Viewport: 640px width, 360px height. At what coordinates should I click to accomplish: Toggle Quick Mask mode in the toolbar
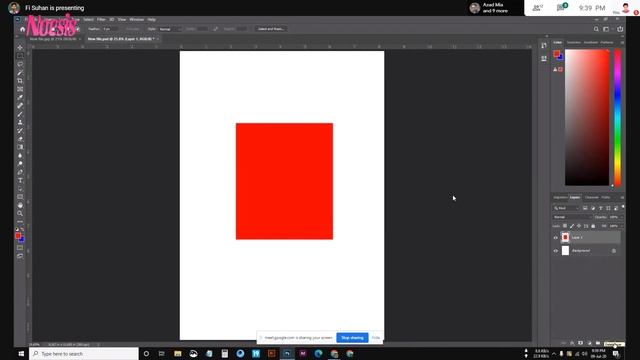tap(20, 248)
